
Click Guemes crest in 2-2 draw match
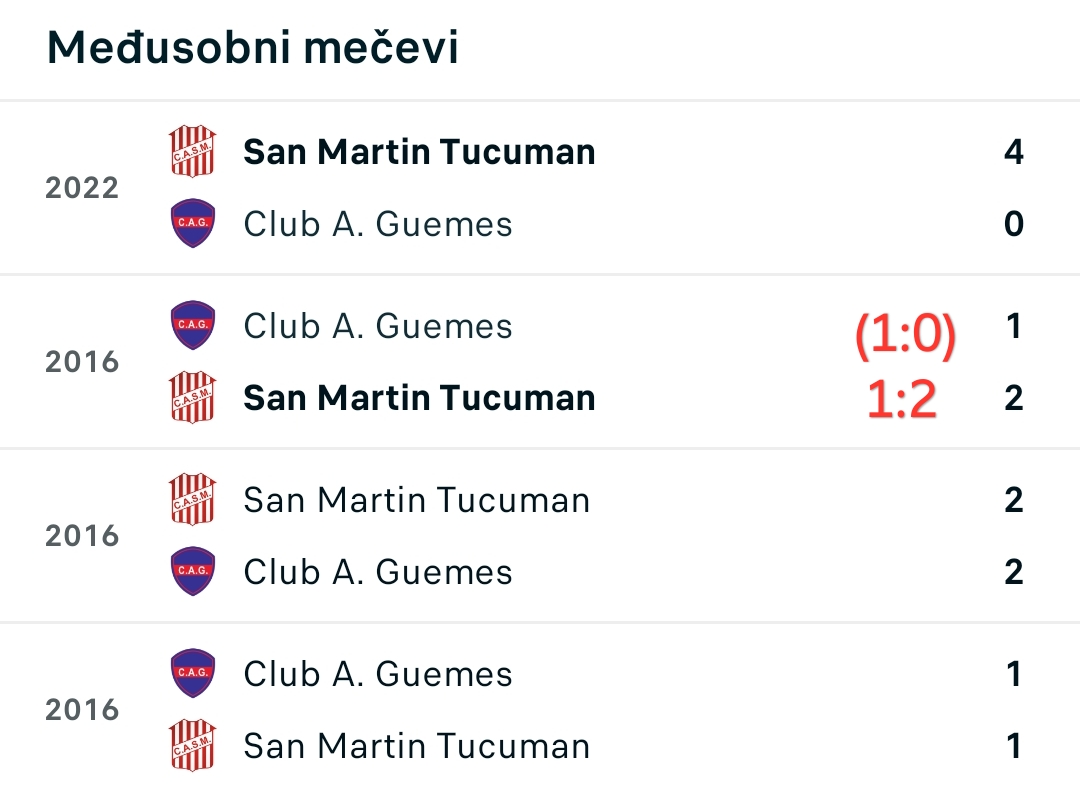click(193, 571)
